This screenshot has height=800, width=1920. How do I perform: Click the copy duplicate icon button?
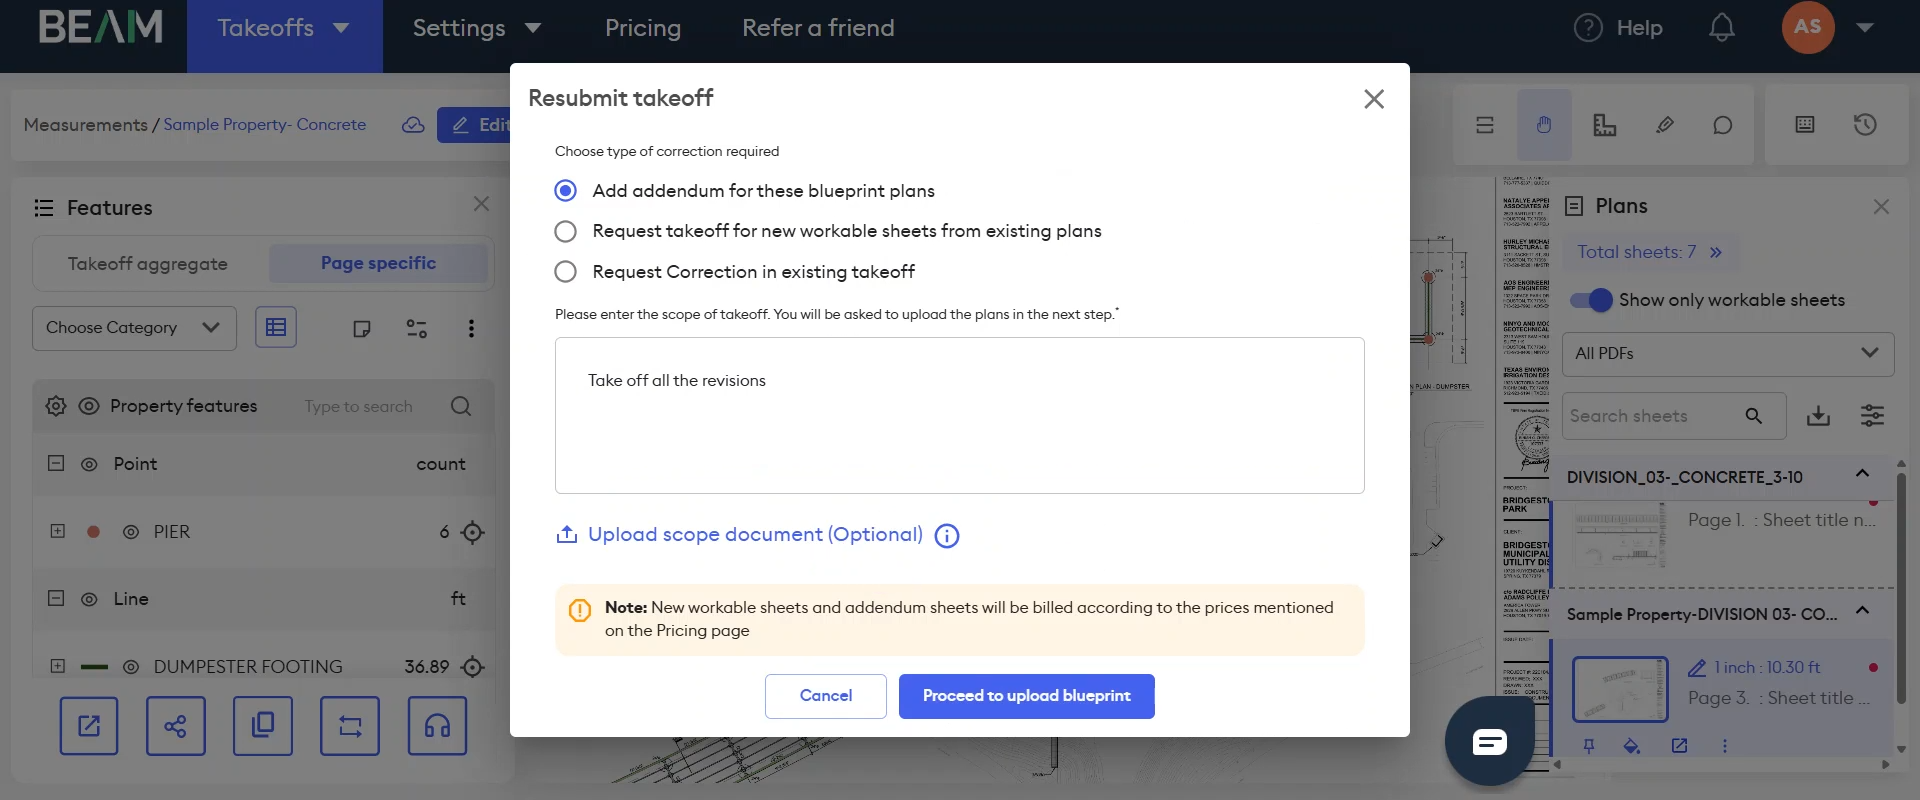pos(263,726)
